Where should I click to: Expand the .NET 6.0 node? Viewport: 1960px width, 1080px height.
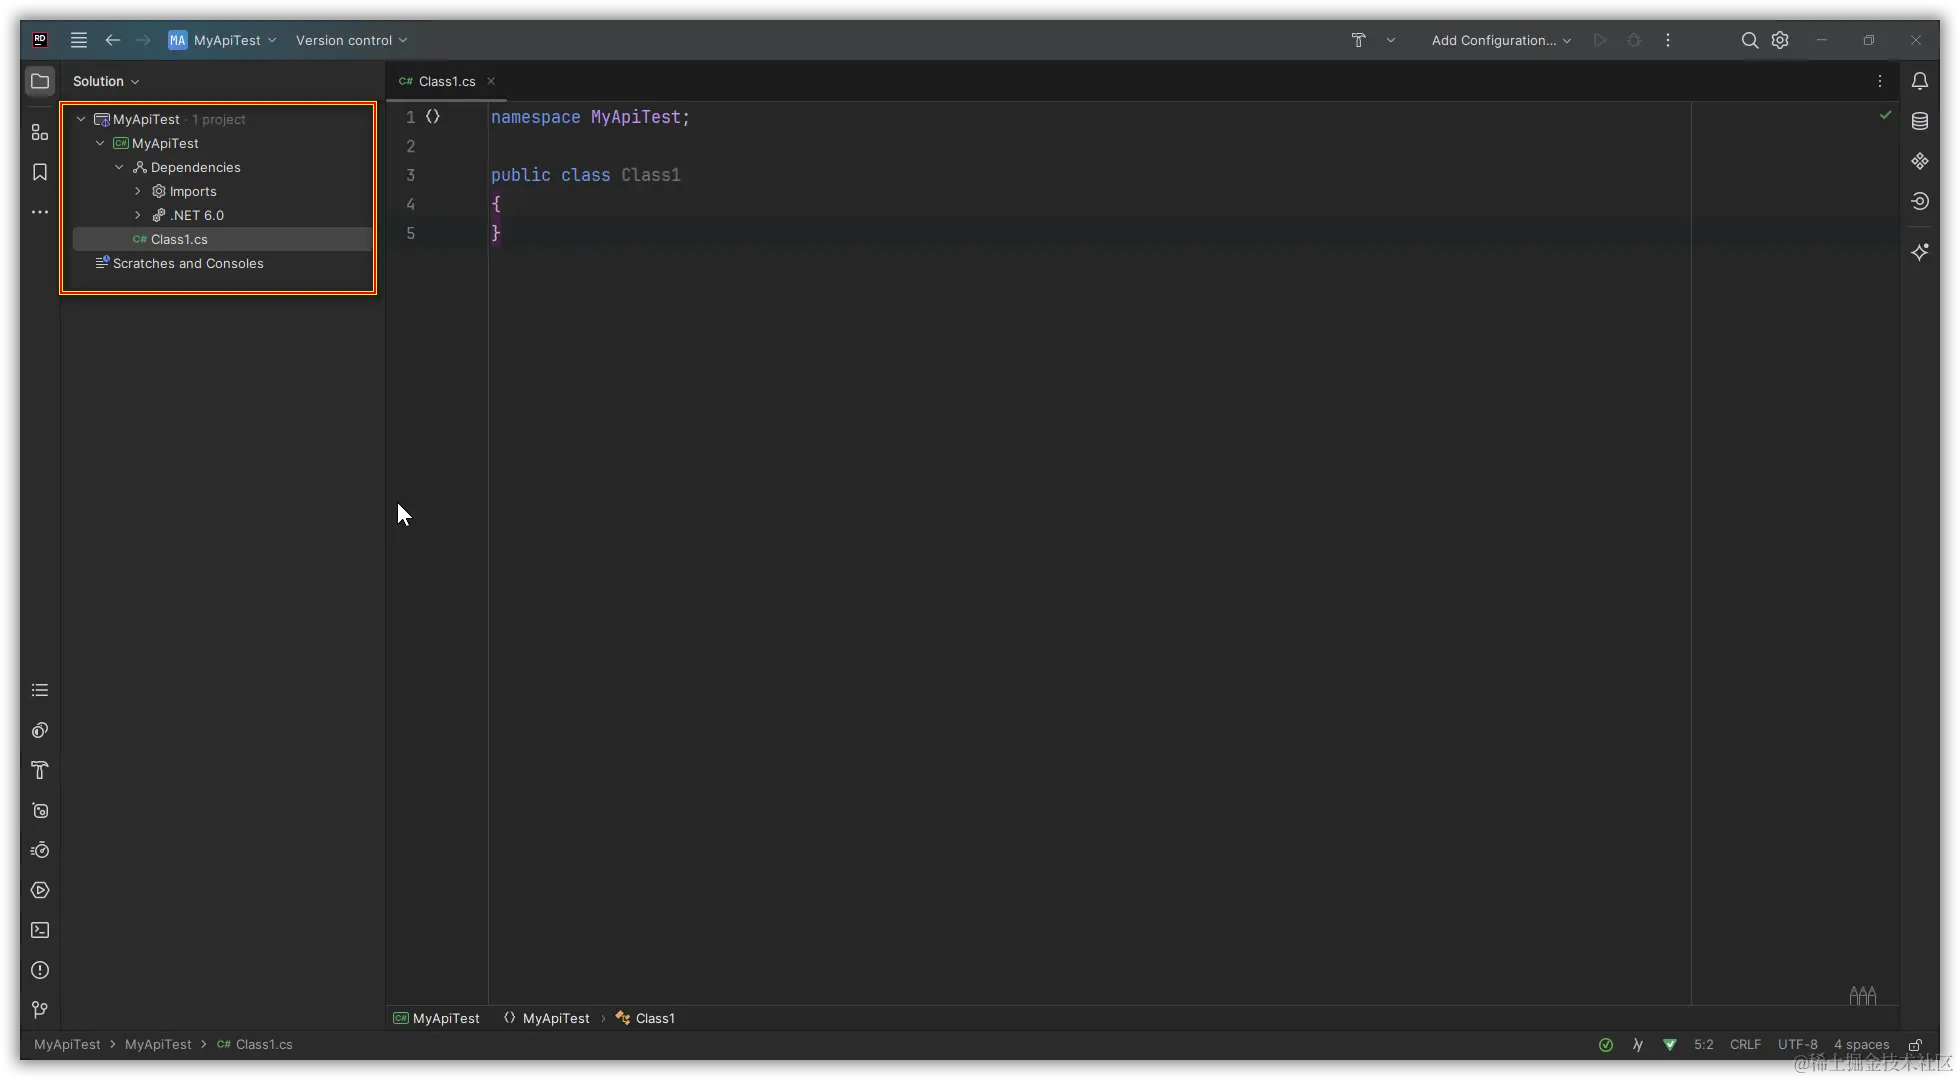click(x=138, y=215)
